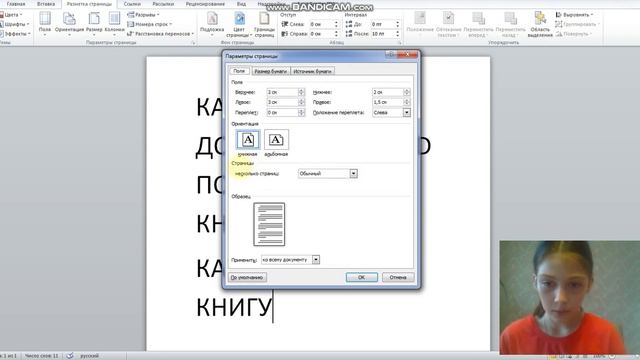Click the Обтекание текстом ribbon icon

coord(448,24)
